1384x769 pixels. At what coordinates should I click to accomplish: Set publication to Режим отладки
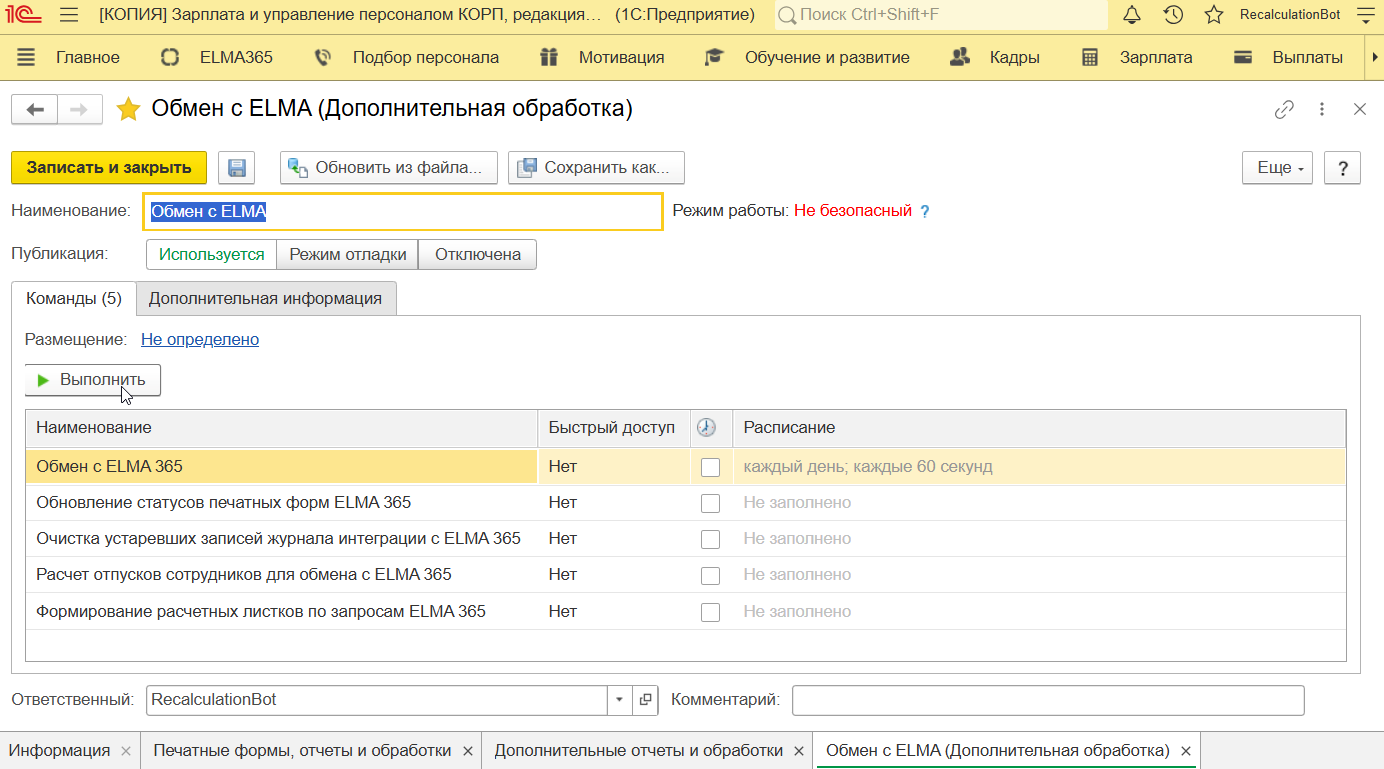click(347, 254)
